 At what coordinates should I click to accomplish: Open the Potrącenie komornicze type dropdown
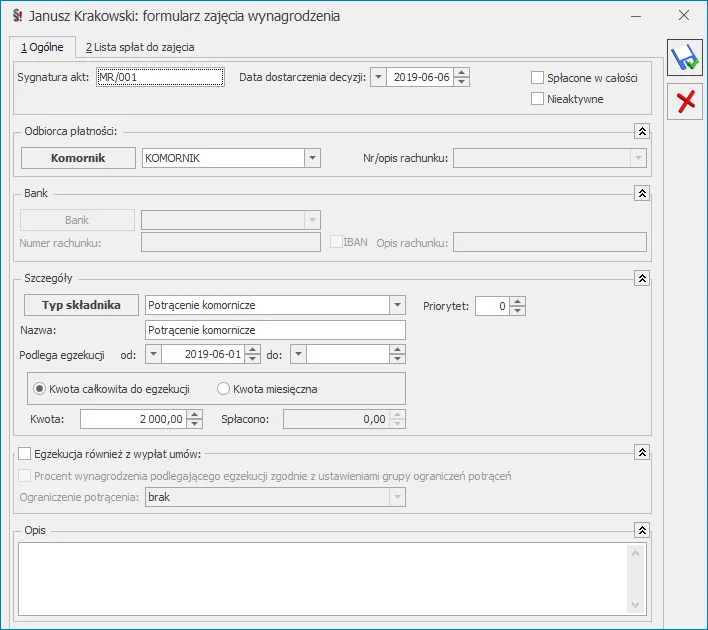397,305
